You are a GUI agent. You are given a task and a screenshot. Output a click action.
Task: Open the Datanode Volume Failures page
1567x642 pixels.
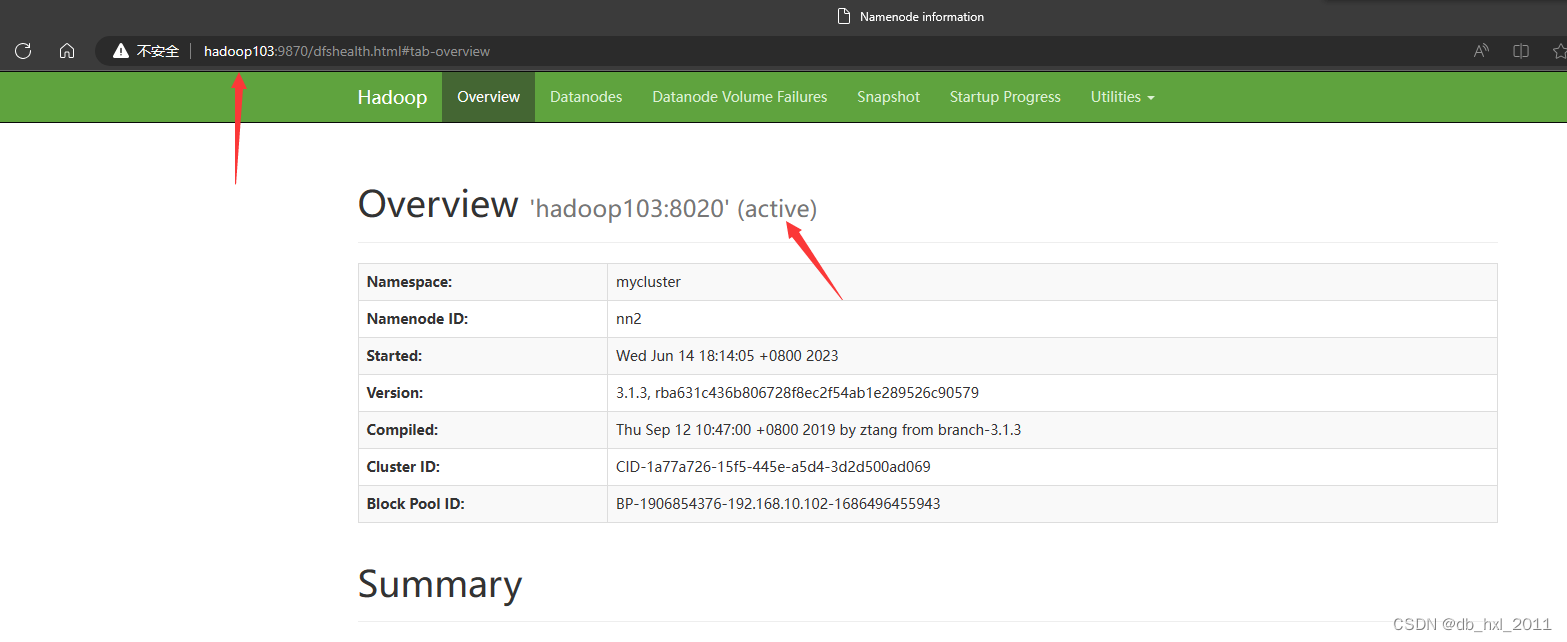[739, 96]
